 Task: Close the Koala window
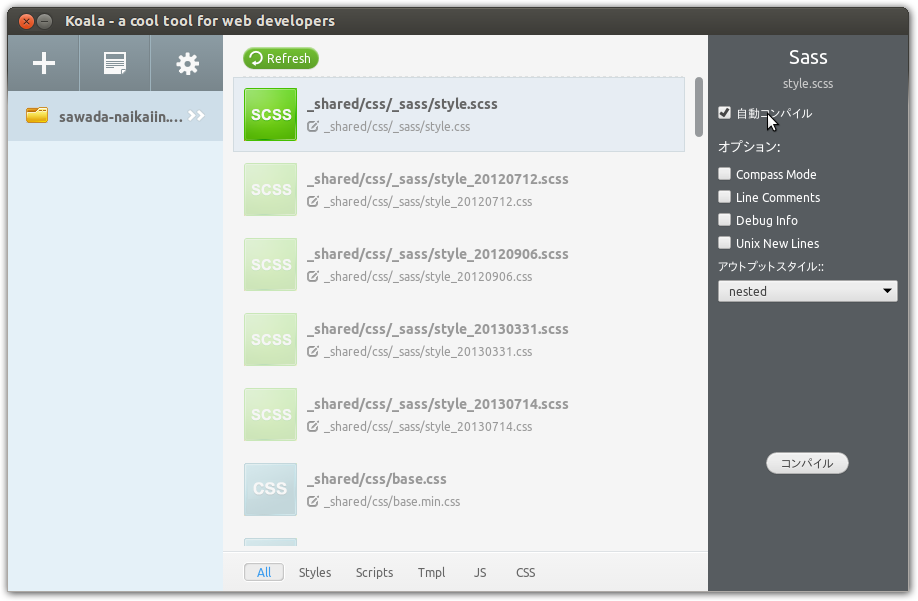pyautogui.click(x=26, y=22)
